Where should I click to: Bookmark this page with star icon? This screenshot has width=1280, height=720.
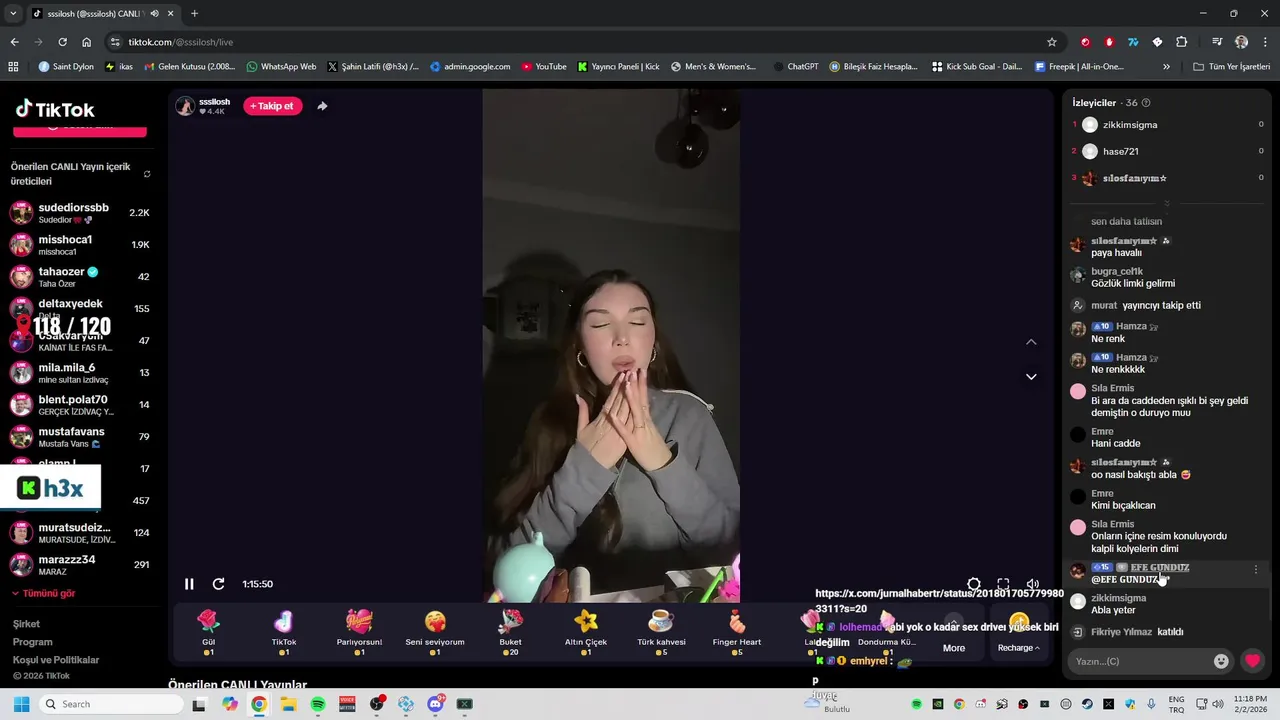click(x=1052, y=42)
